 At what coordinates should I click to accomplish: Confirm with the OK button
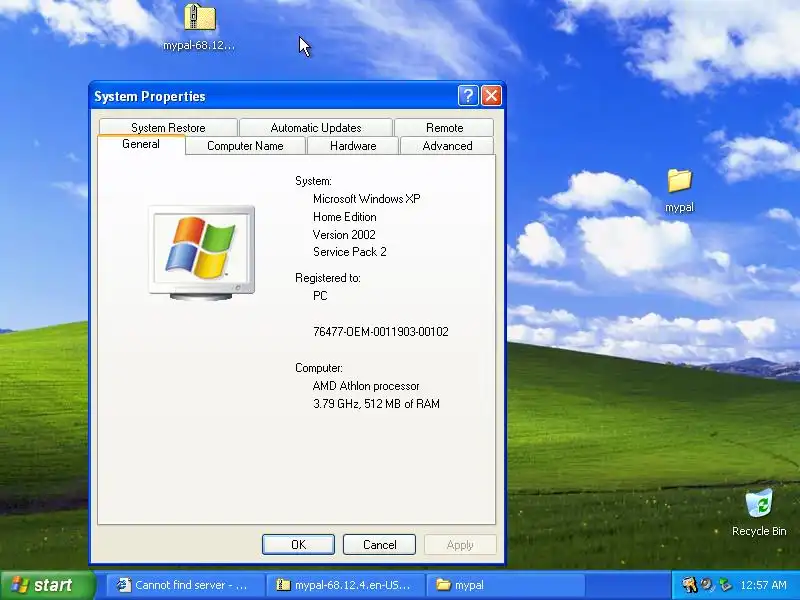point(298,544)
